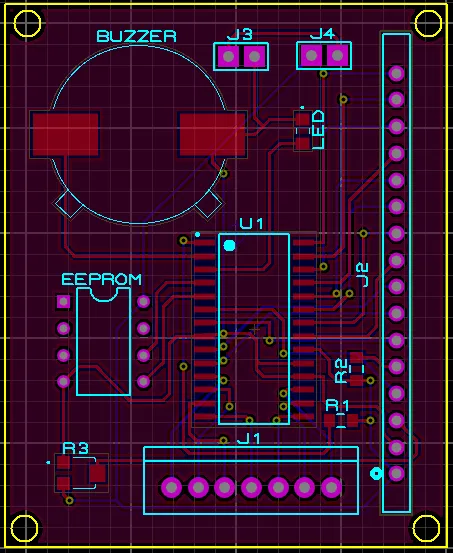
Task: Select the BUZZER component label
Action: click(x=136, y=36)
